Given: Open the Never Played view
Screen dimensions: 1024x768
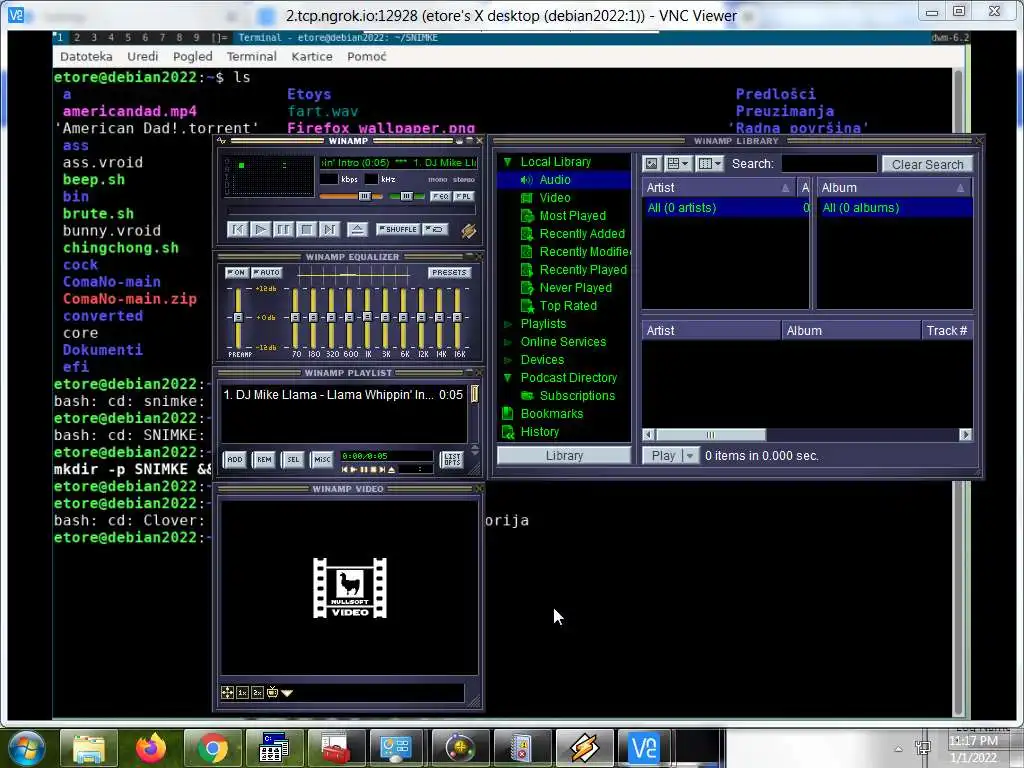Looking at the screenshot, I should coord(575,287).
